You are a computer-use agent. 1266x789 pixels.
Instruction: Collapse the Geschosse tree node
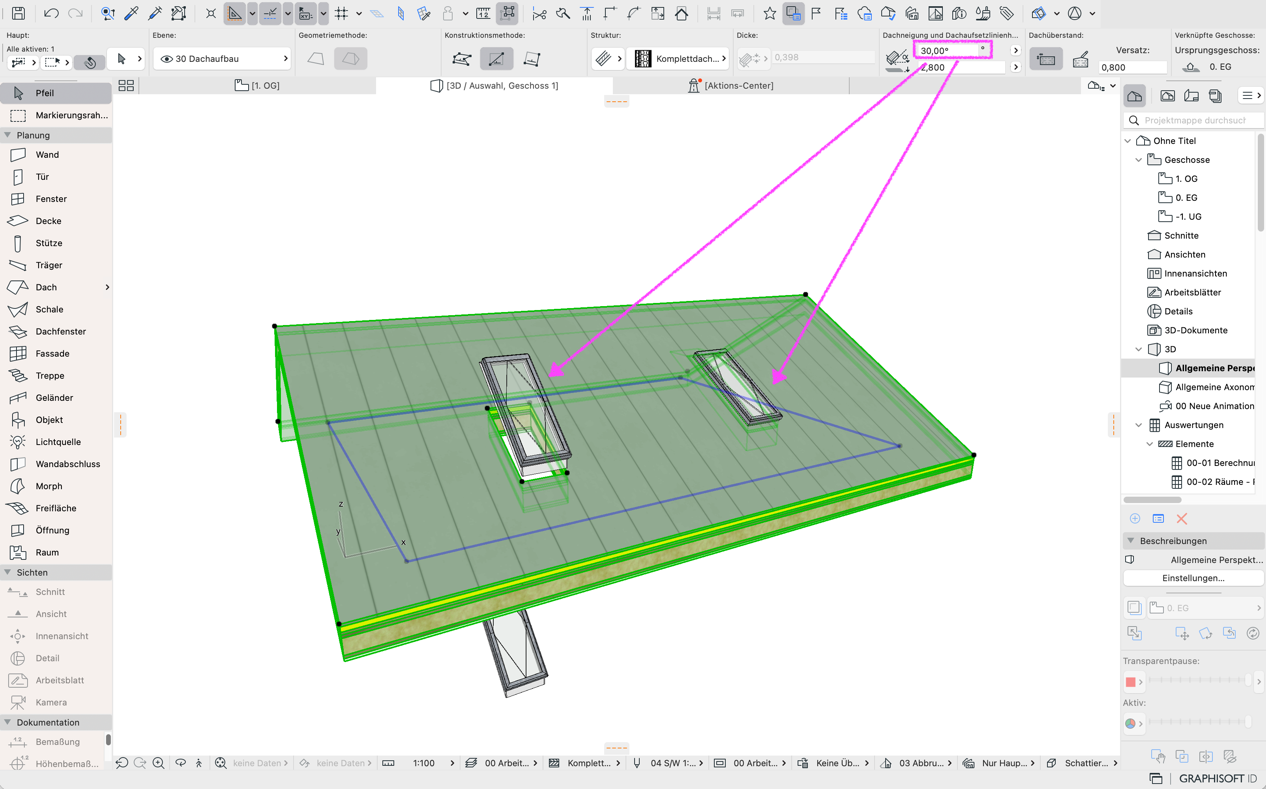tap(1139, 160)
